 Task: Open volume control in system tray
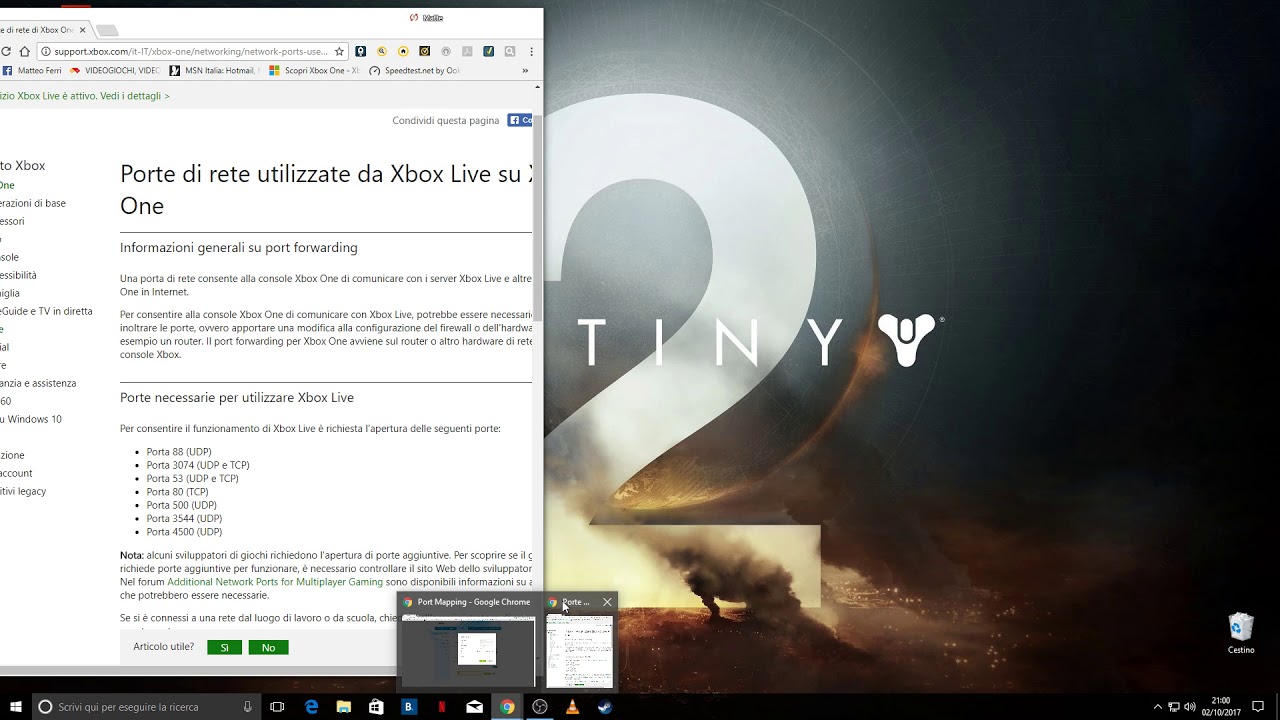pos(1189,707)
